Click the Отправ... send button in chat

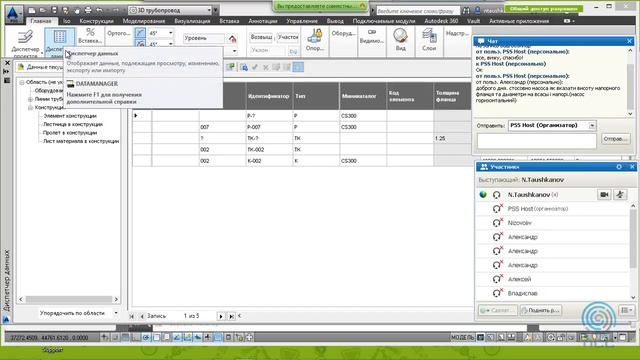[615, 139]
